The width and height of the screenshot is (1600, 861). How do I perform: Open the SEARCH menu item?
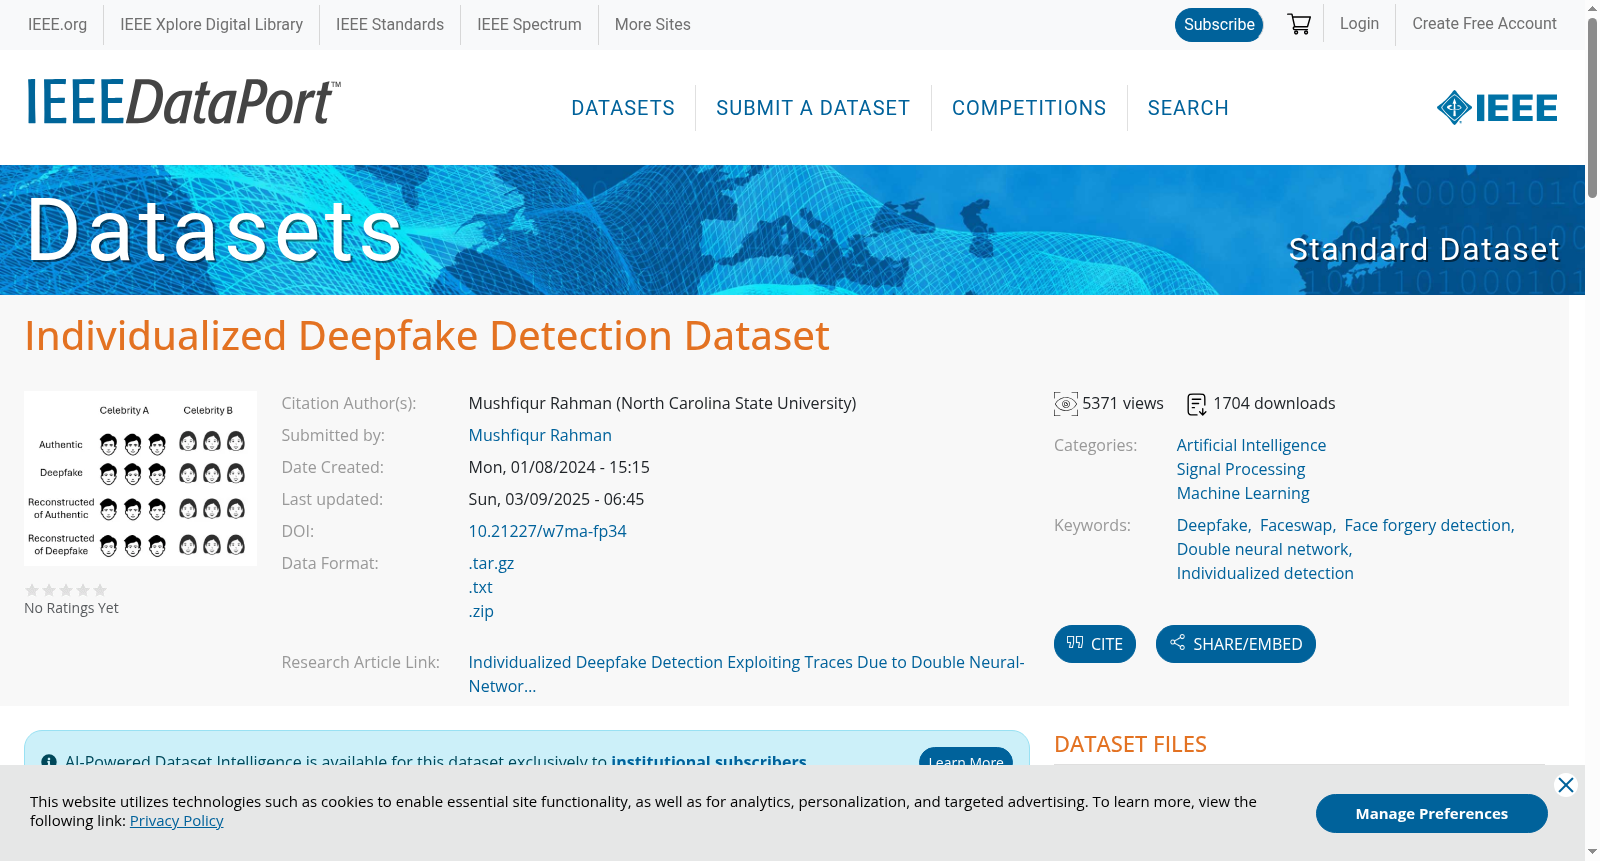(x=1188, y=108)
